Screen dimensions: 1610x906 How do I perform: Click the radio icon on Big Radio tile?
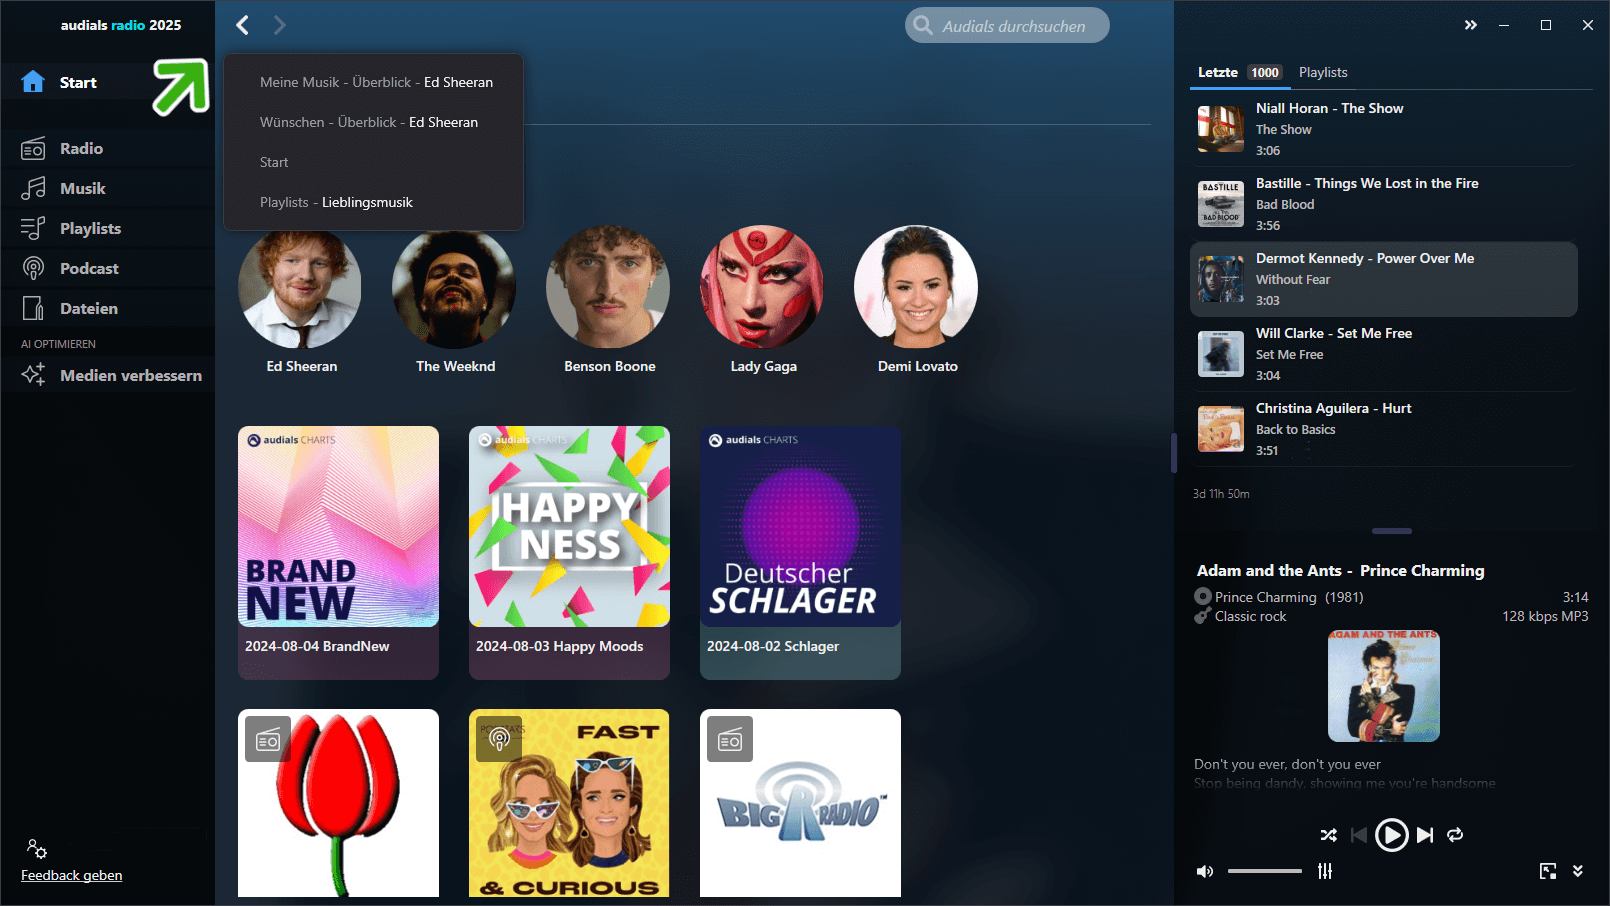click(x=730, y=739)
